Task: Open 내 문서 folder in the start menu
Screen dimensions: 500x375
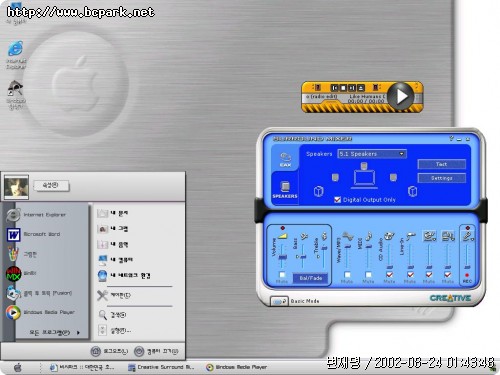Action: pos(113,213)
